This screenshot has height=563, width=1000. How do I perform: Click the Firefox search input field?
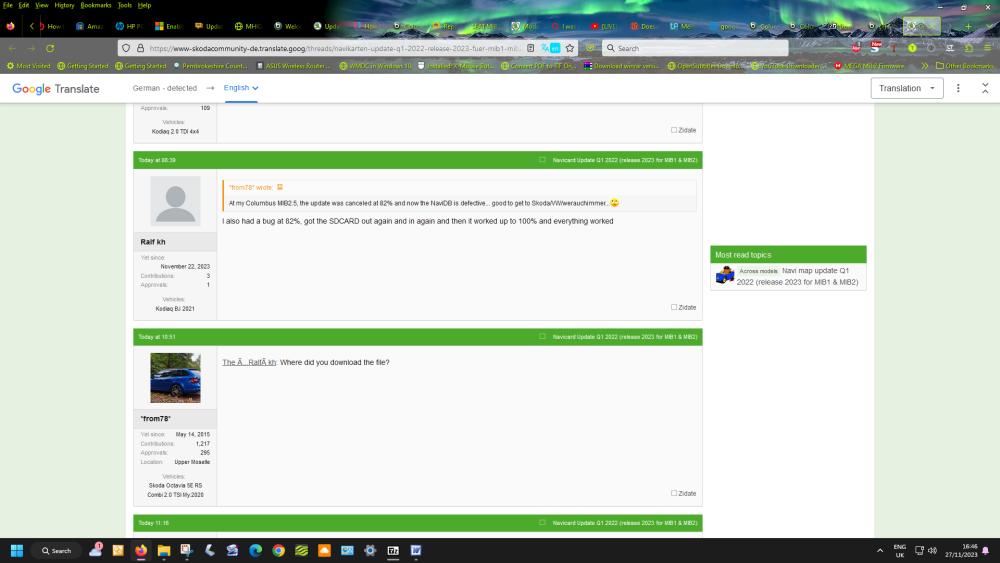(x=695, y=48)
